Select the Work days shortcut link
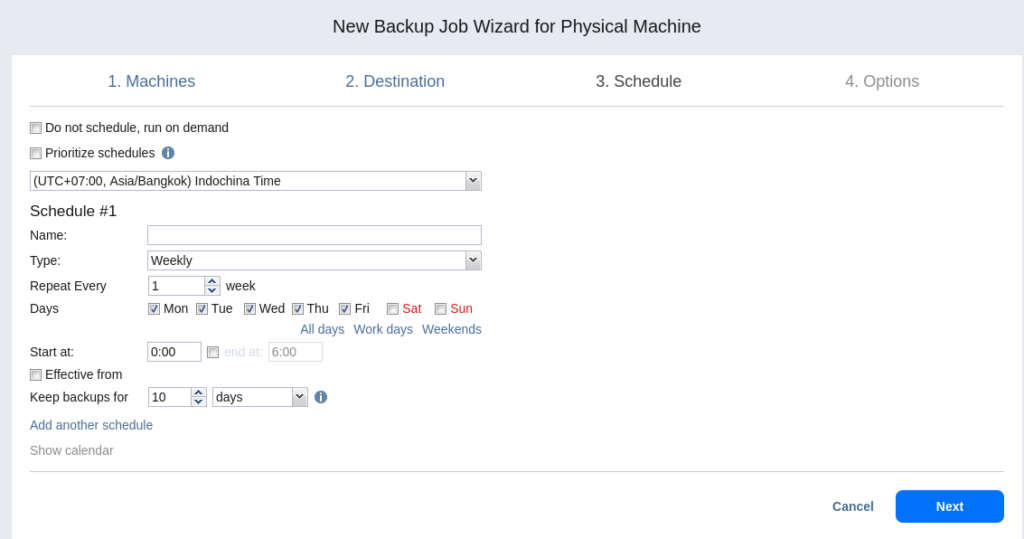This screenshot has width=1024, height=539. [383, 329]
